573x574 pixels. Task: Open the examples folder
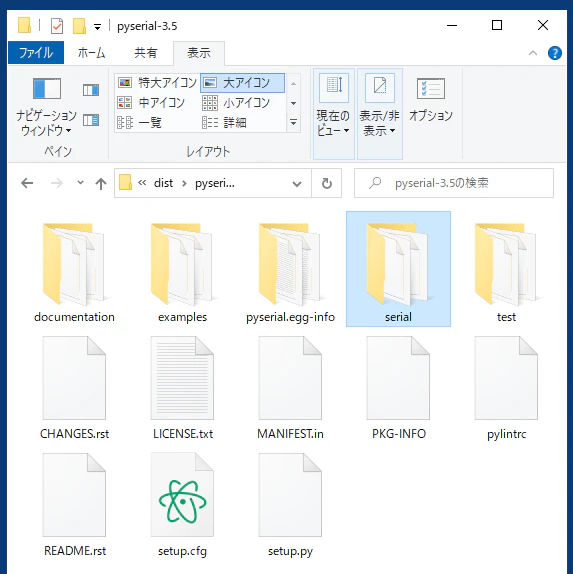point(182,273)
